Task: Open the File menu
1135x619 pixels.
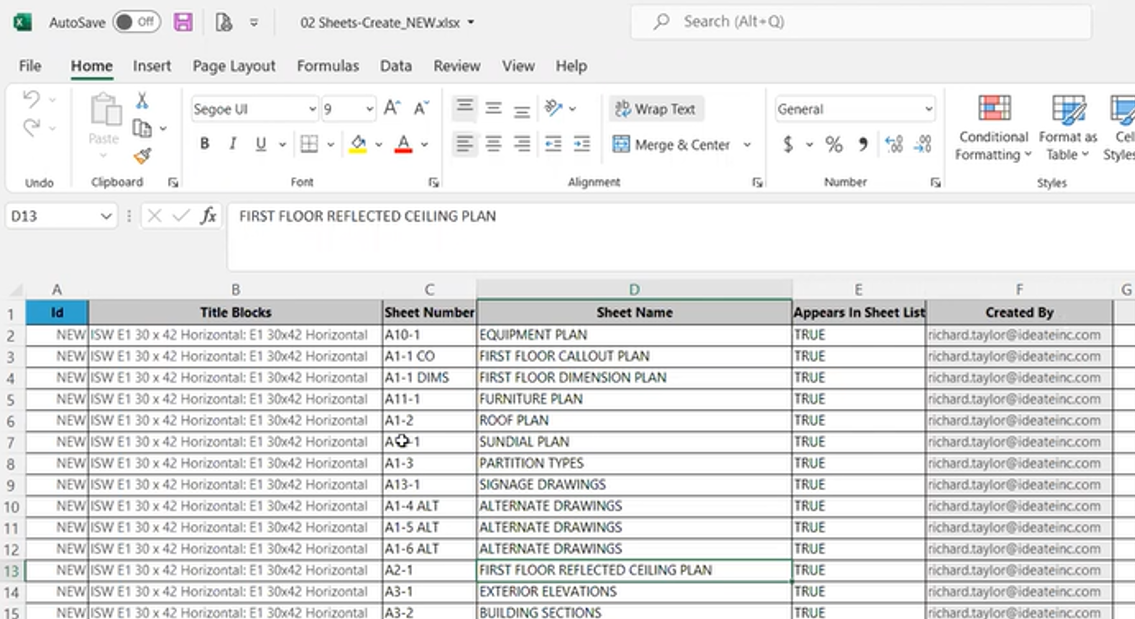Action: tap(30, 66)
